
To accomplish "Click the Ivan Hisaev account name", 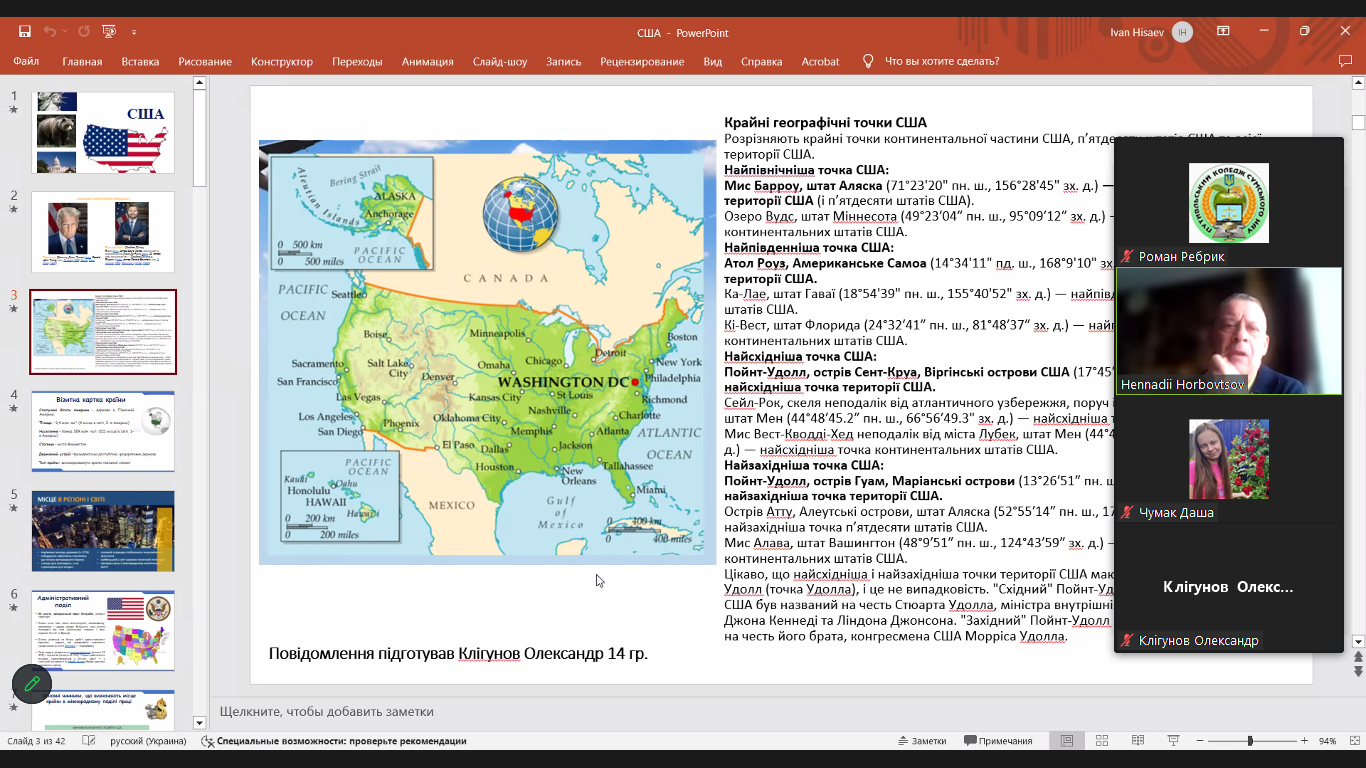I will (x=1137, y=32).
